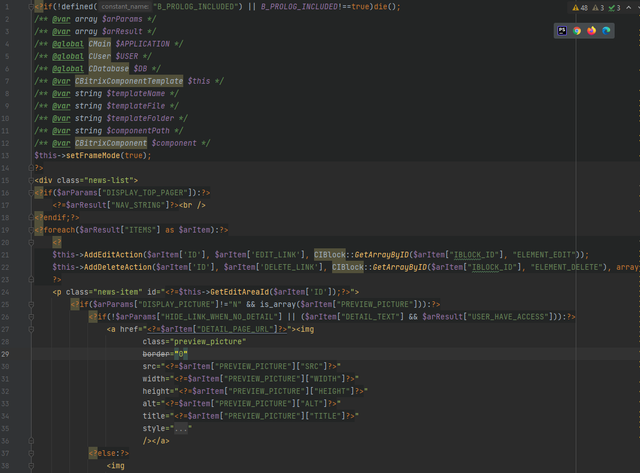This screenshot has width=640, height=473.
Task: Collapse the anchor tag fold at line 27
Action: 31,329
